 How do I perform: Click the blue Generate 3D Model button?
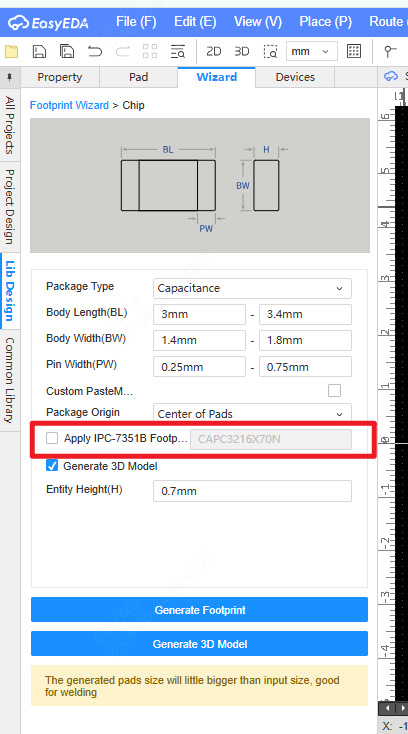point(199,644)
